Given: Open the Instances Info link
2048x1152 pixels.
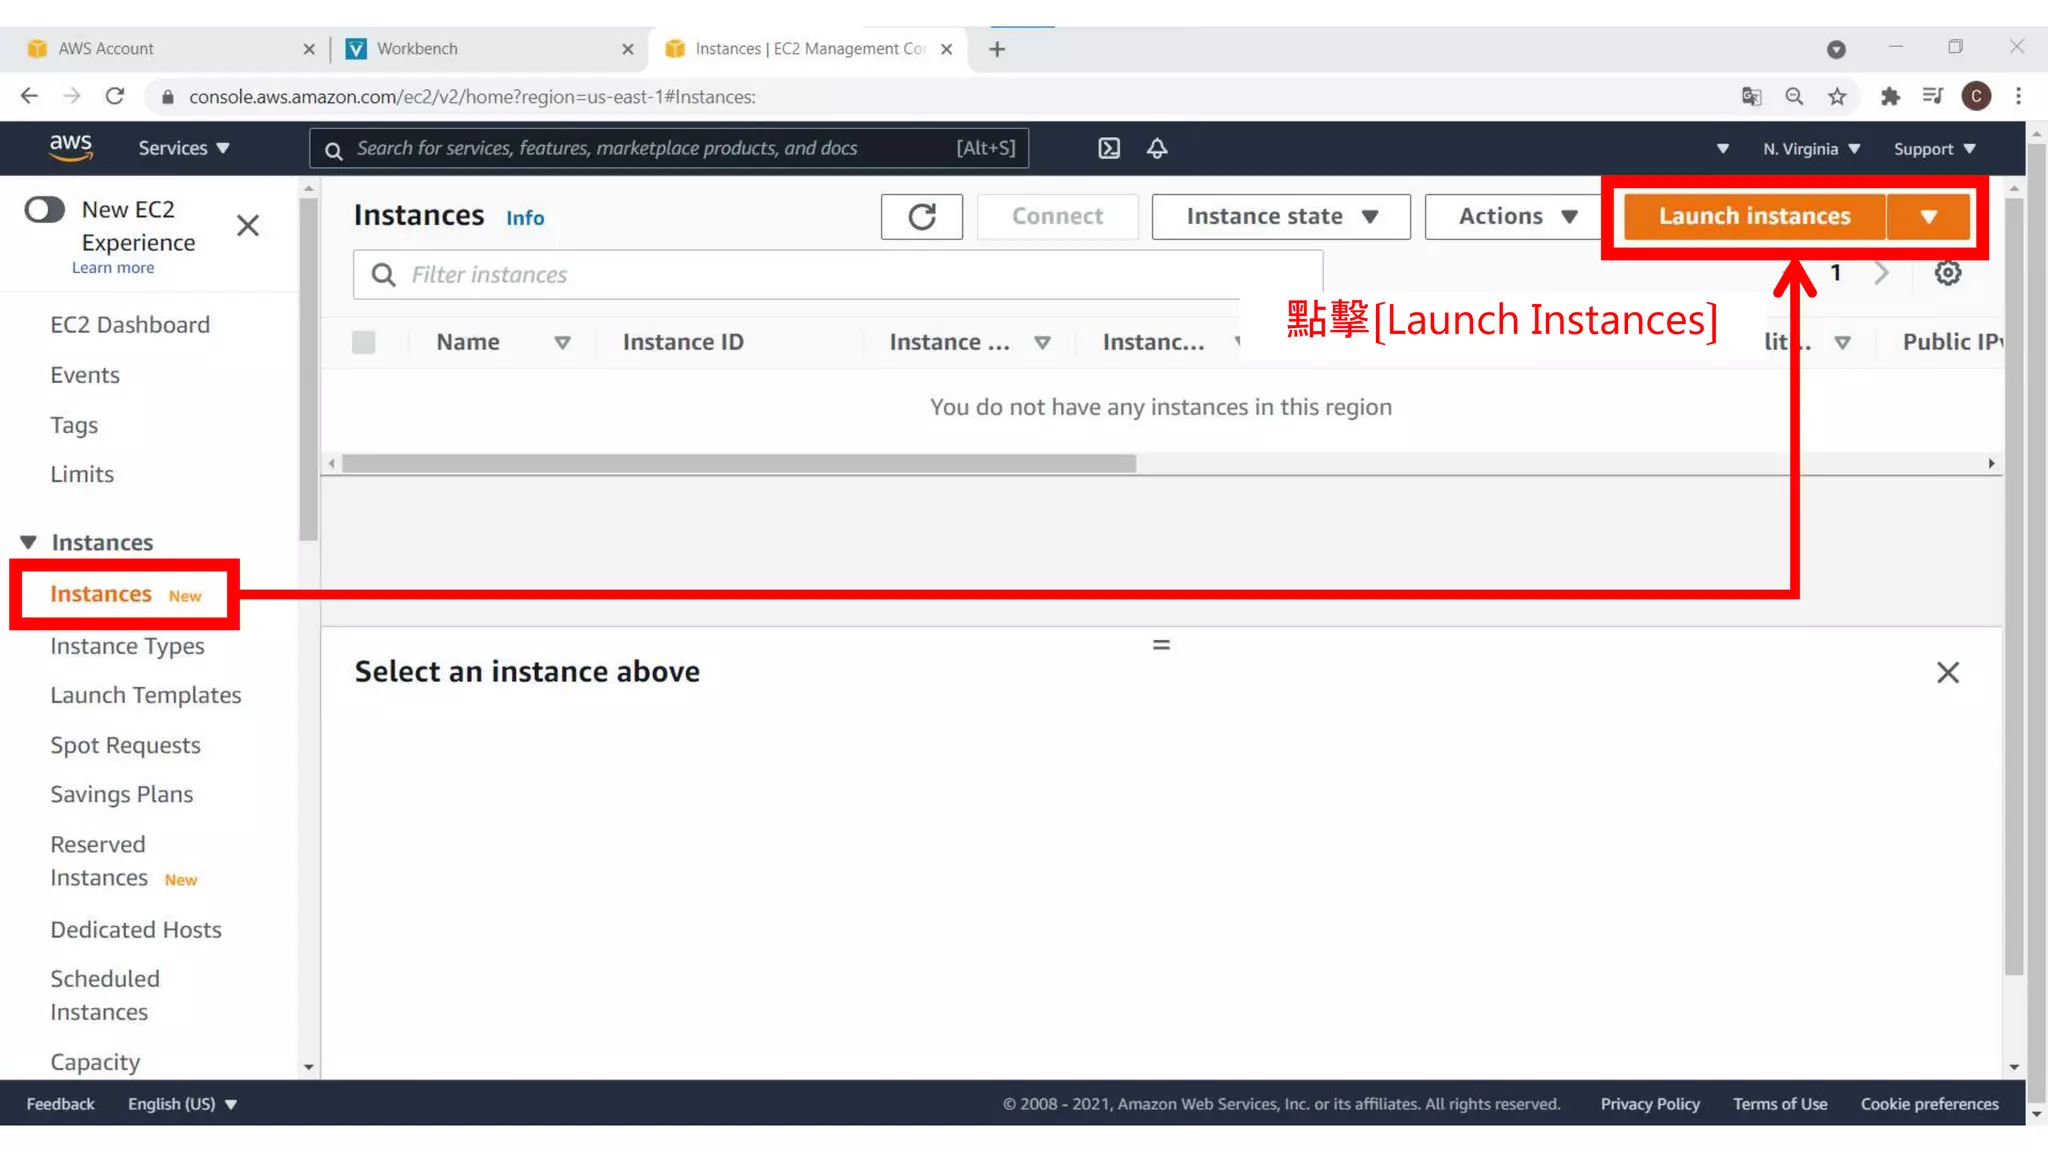Looking at the screenshot, I should tap(525, 218).
